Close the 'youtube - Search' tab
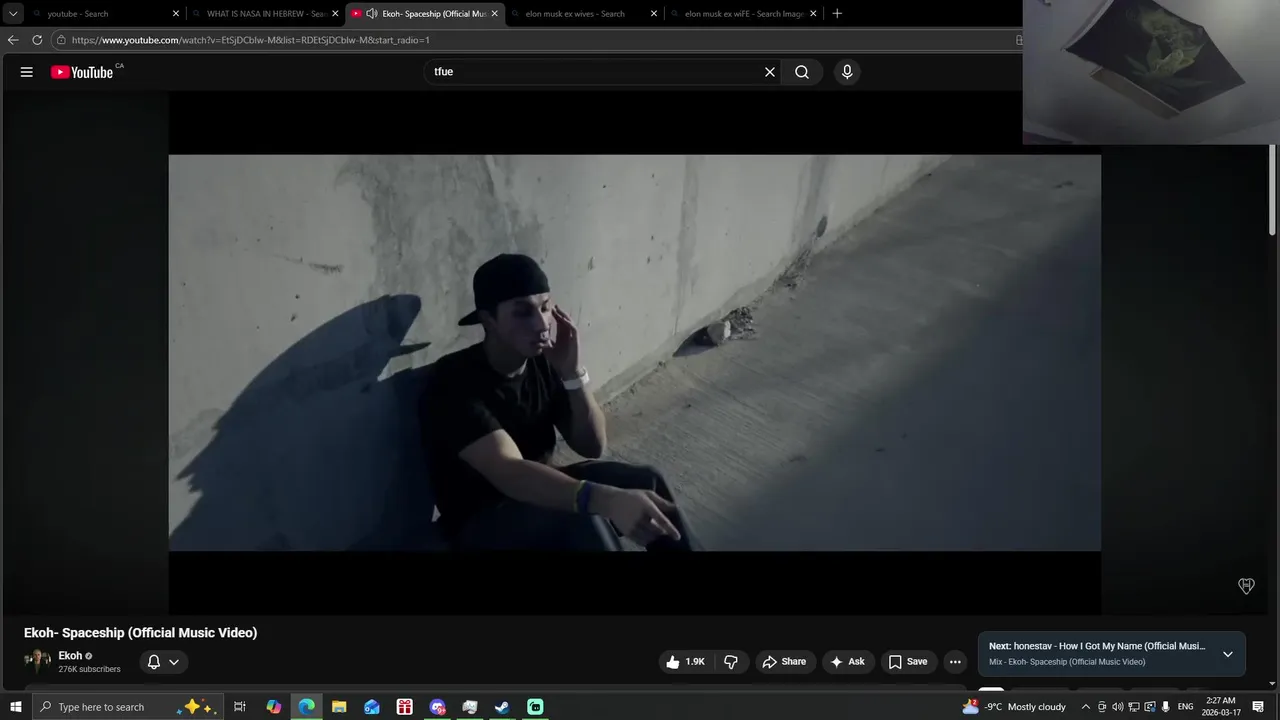This screenshot has height=720, width=1280. pos(176,14)
